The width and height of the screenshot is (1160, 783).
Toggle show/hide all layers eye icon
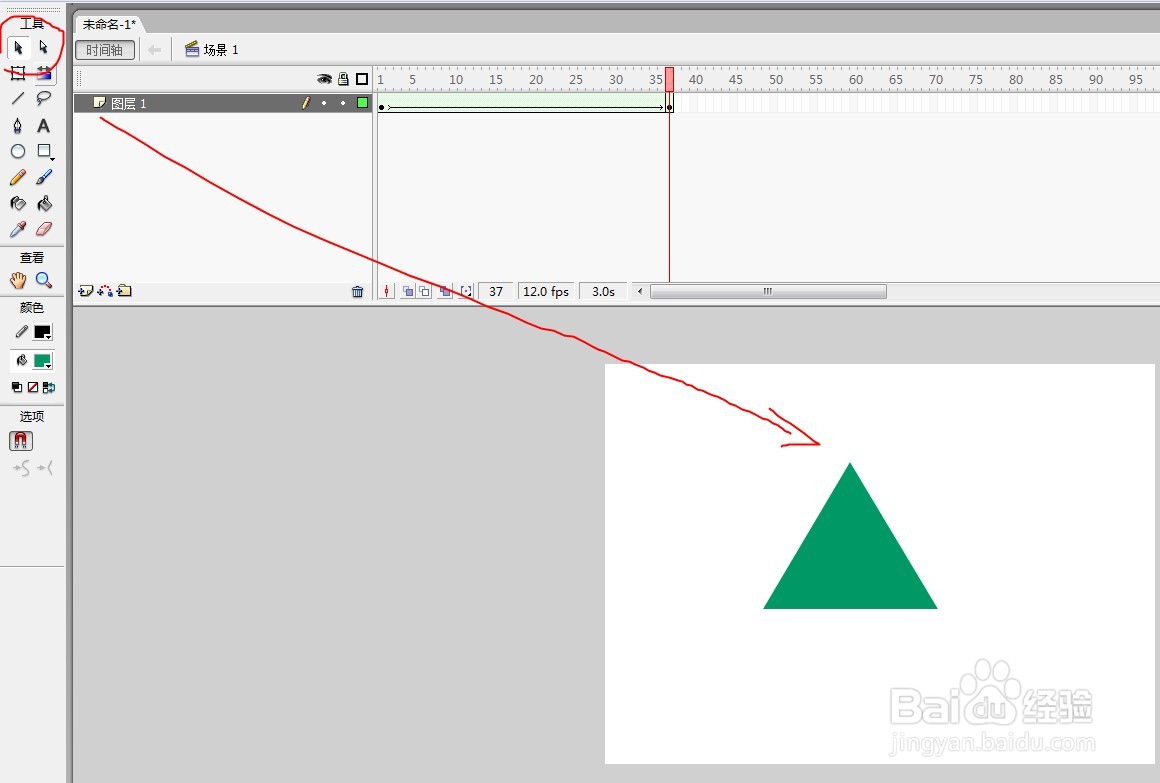(x=324, y=78)
